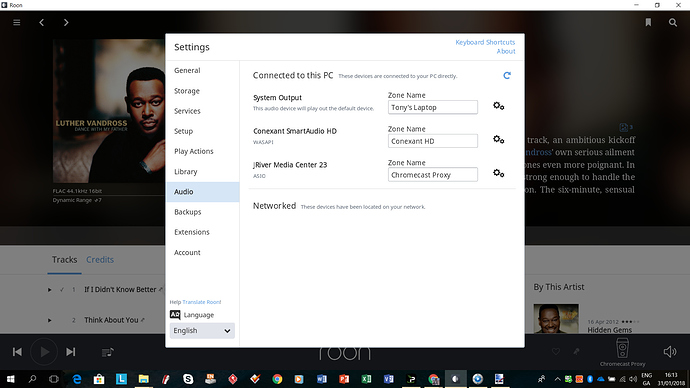
Task: Edit the Conexant HD zone name field
Action: click(x=433, y=141)
